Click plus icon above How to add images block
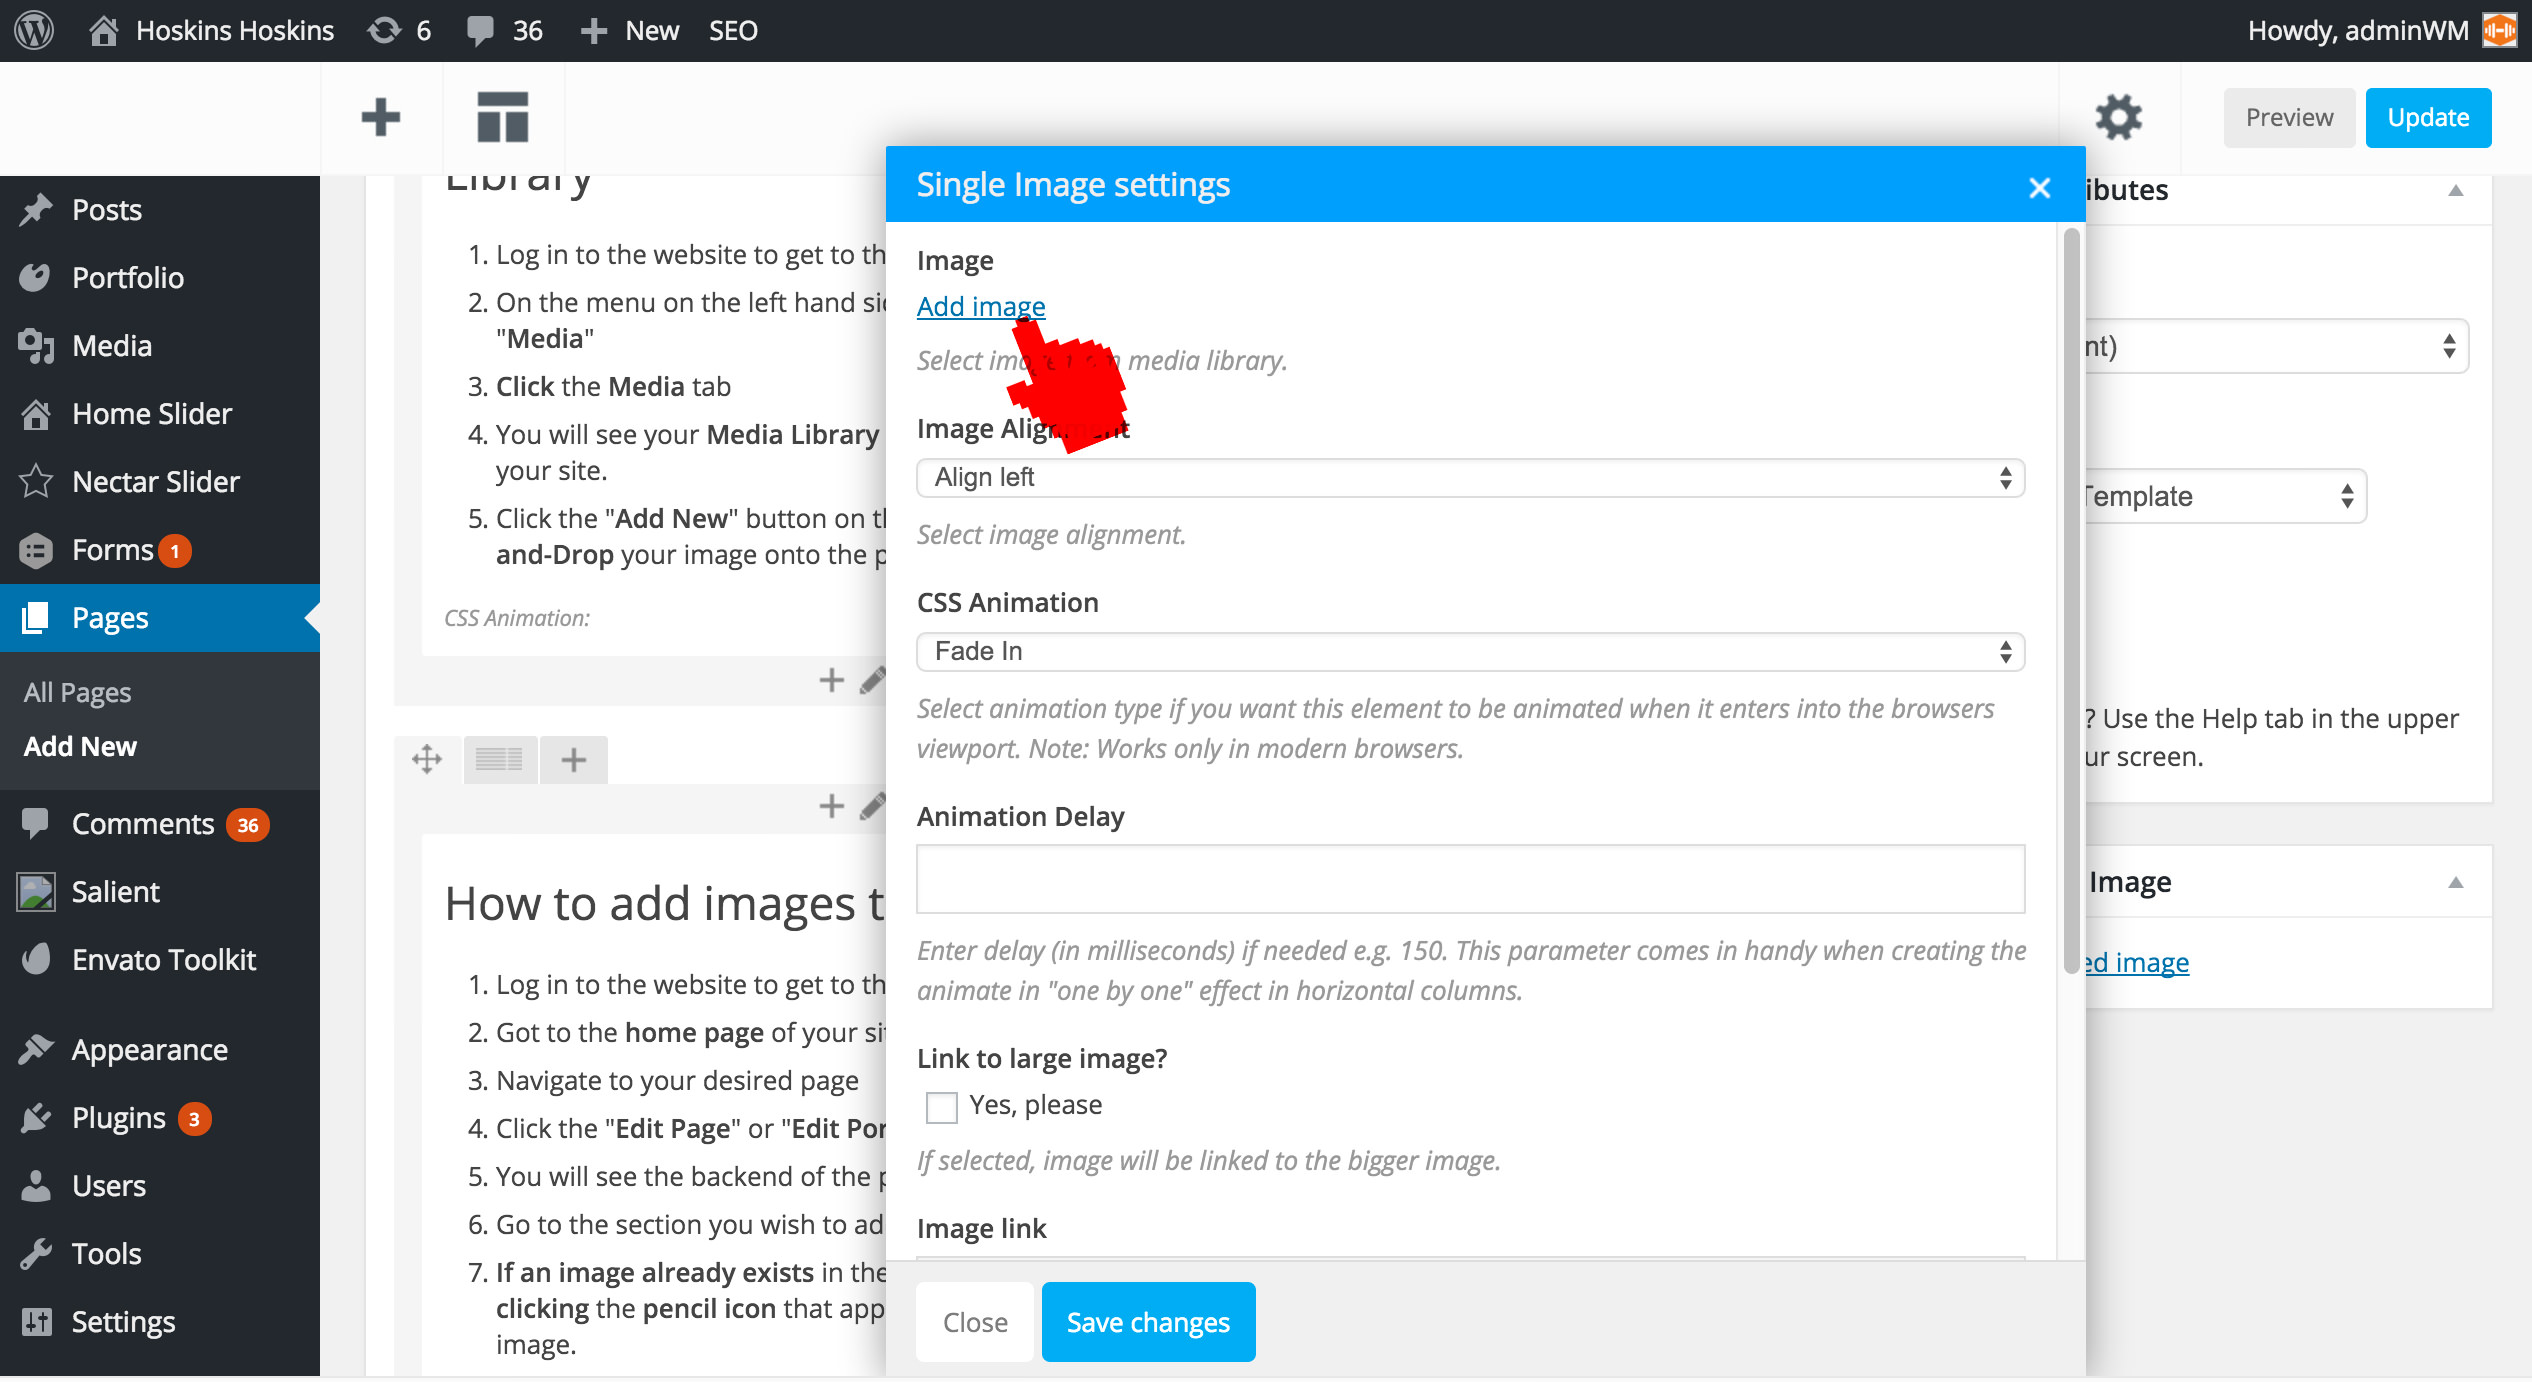 tap(831, 806)
